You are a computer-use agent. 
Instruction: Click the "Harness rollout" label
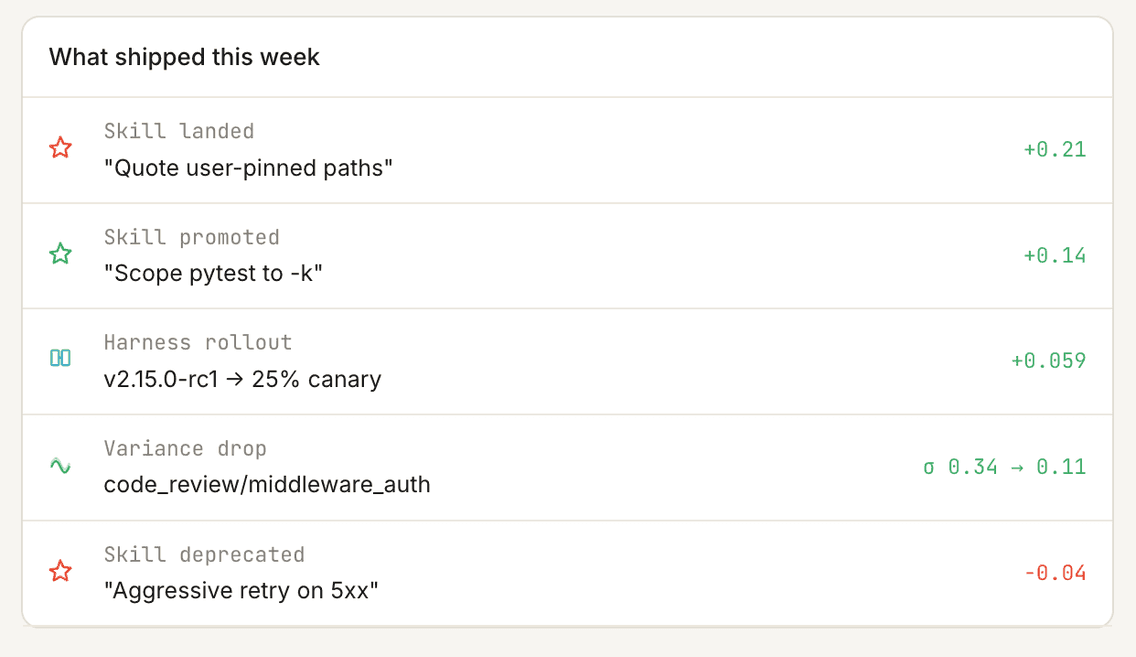point(198,342)
